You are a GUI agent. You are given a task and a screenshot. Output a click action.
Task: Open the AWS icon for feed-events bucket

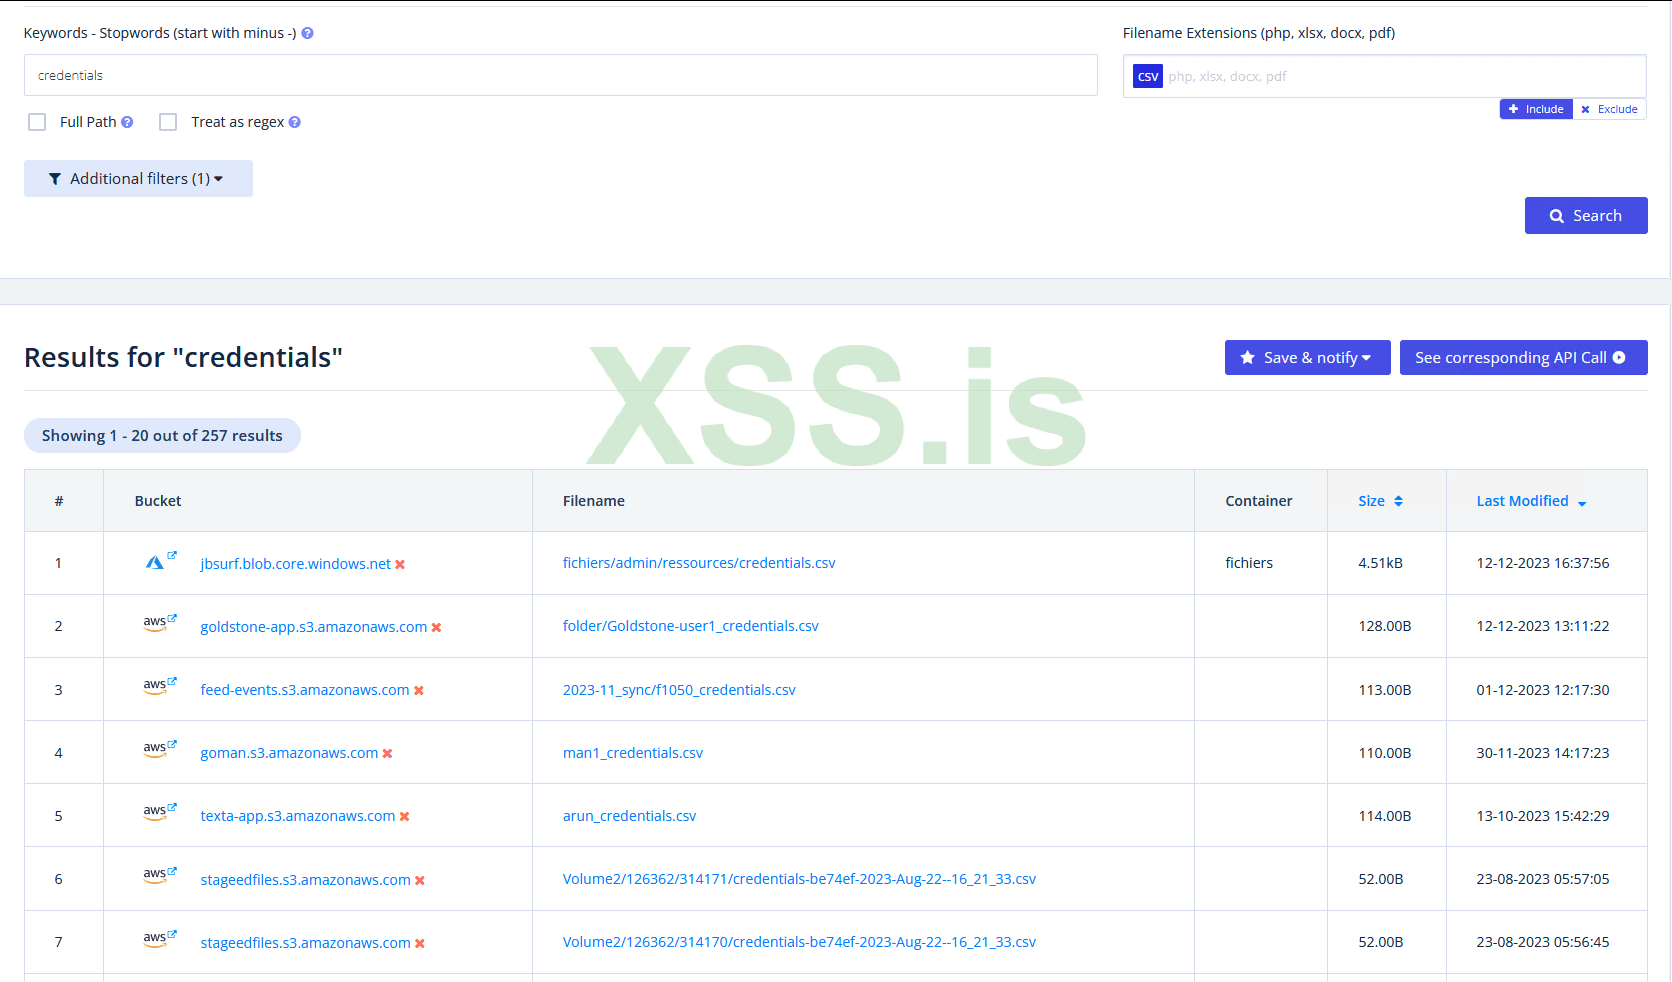[160, 686]
